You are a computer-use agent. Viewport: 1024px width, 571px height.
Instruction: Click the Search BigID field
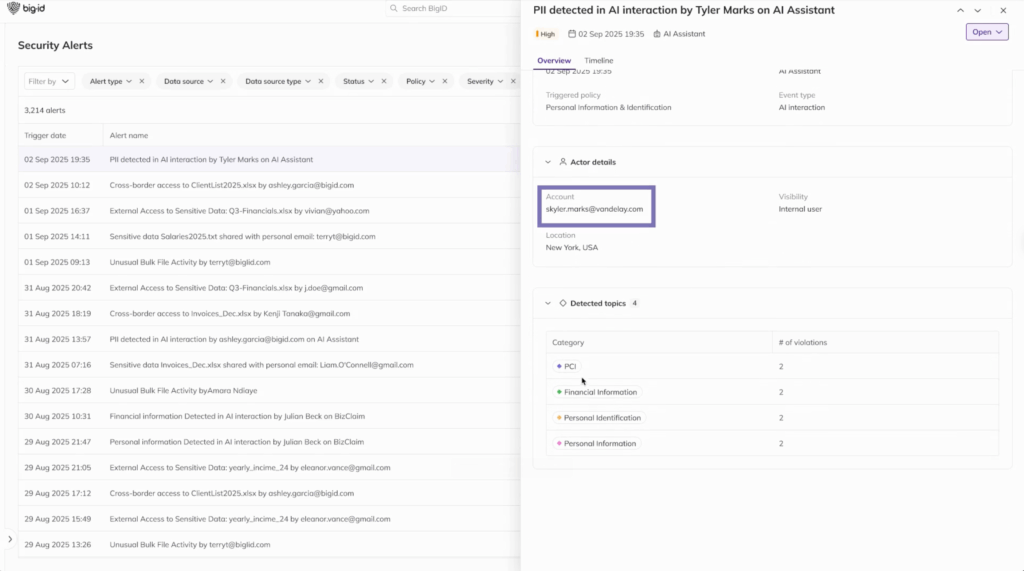coord(450,9)
